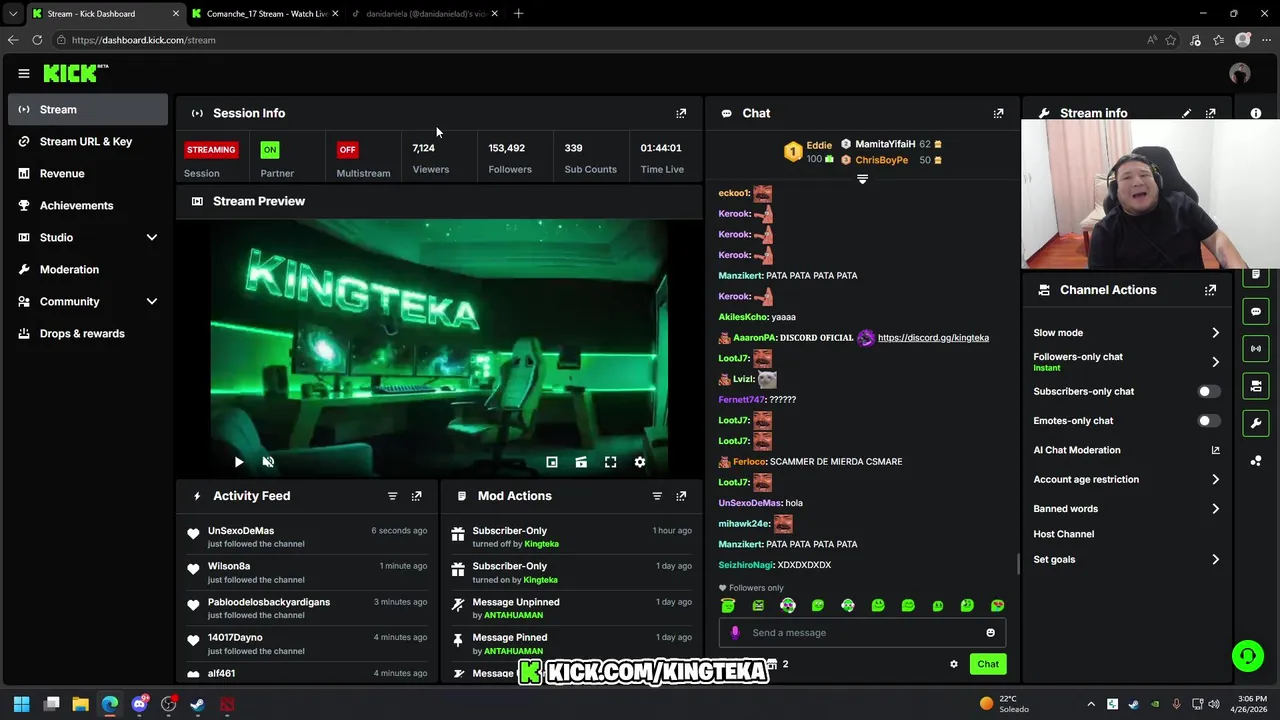The width and height of the screenshot is (1280, 720).
Task: Go to Revenue in sidebar
Action: pyautogui.click(x=88, y=174)
